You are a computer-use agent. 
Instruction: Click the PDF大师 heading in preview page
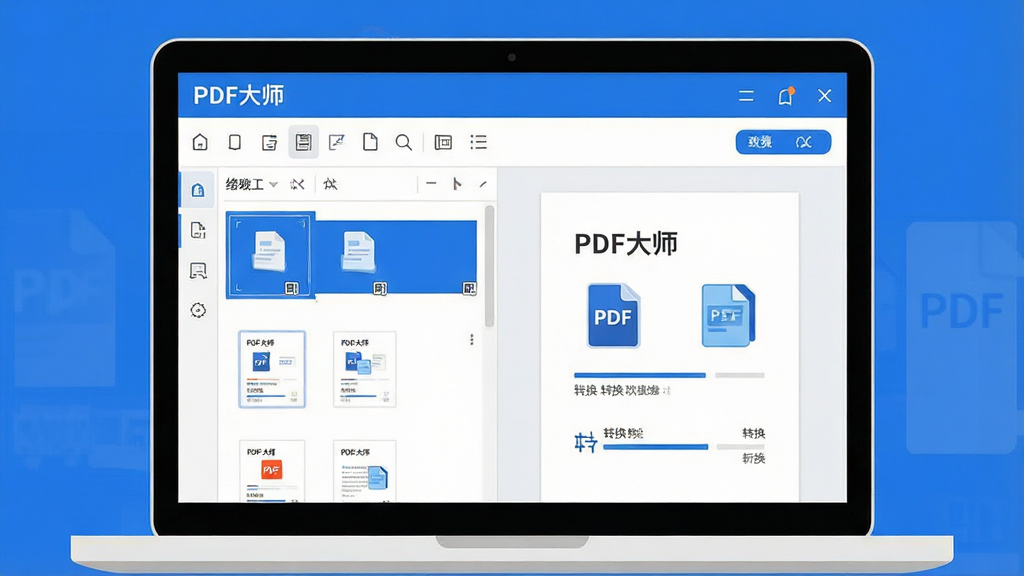coord(626,244)
